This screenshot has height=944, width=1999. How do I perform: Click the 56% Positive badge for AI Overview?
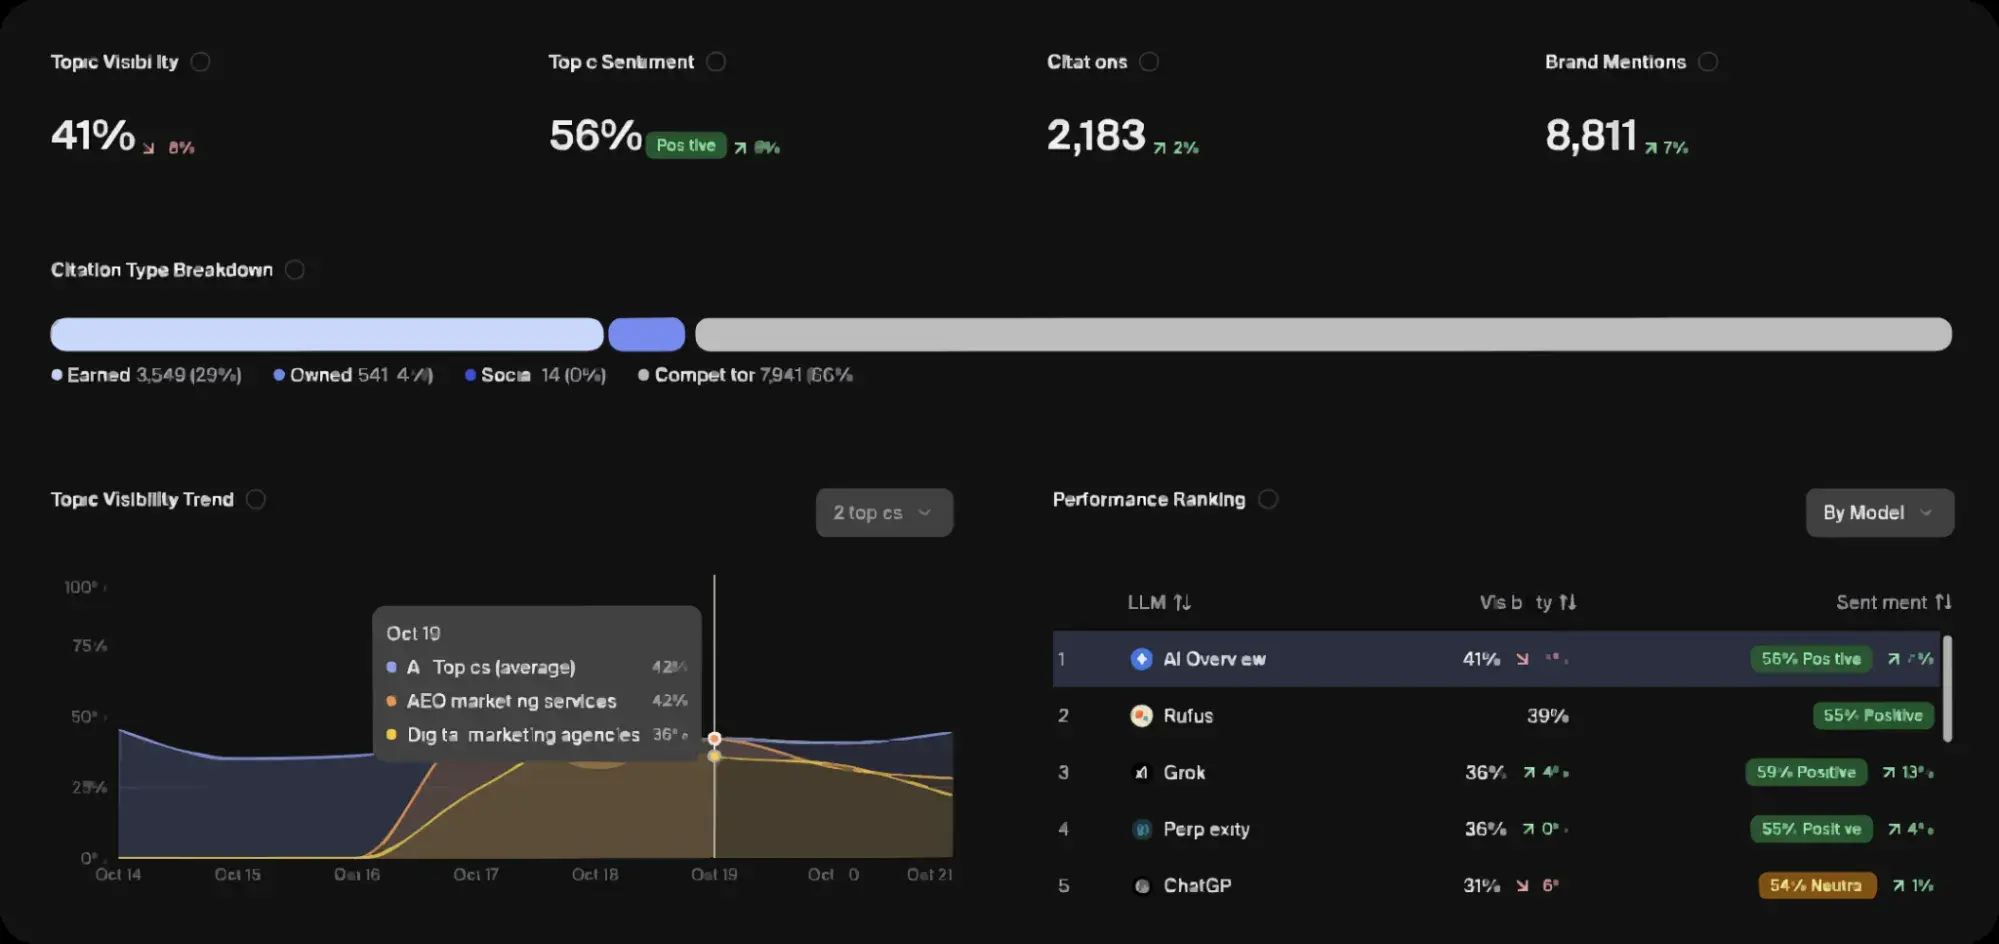pyautogui.click(x=1810, y=659)
